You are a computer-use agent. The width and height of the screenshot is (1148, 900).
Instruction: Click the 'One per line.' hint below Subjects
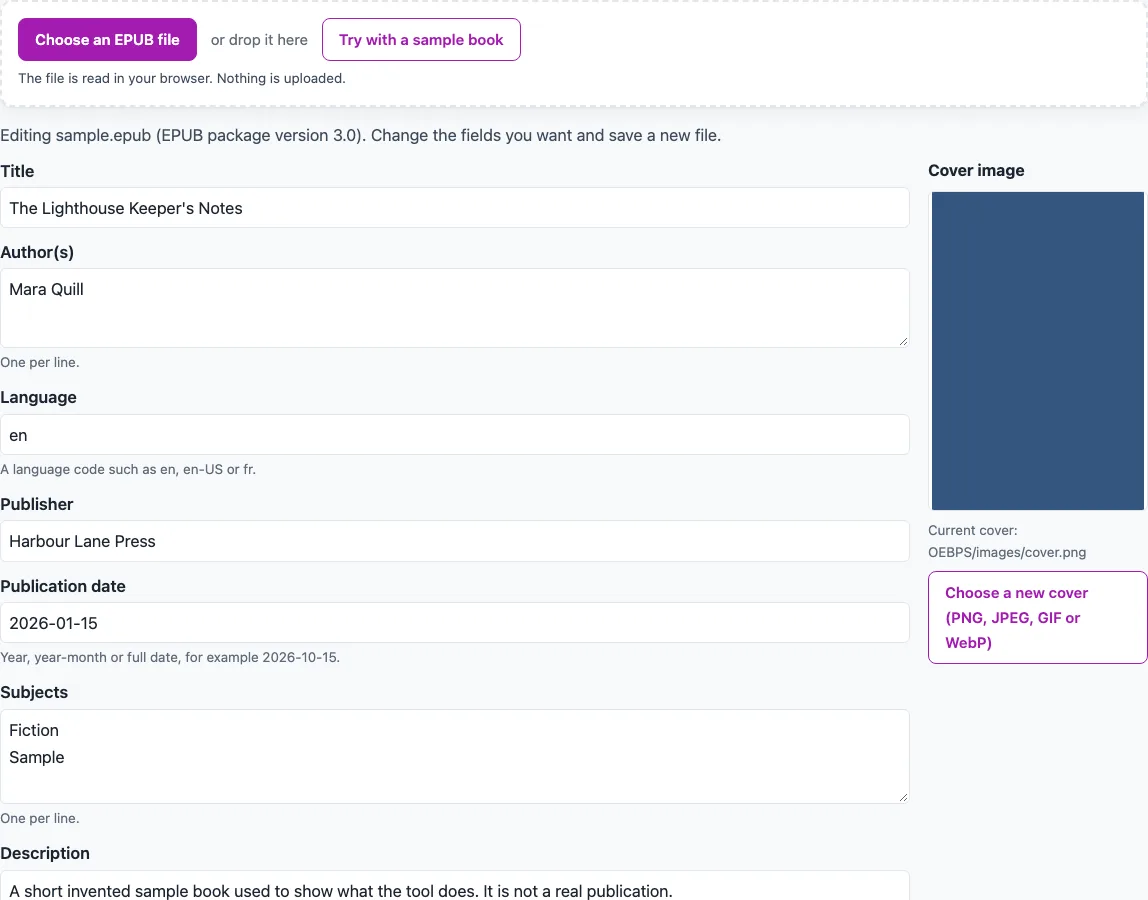pos(40,819)
